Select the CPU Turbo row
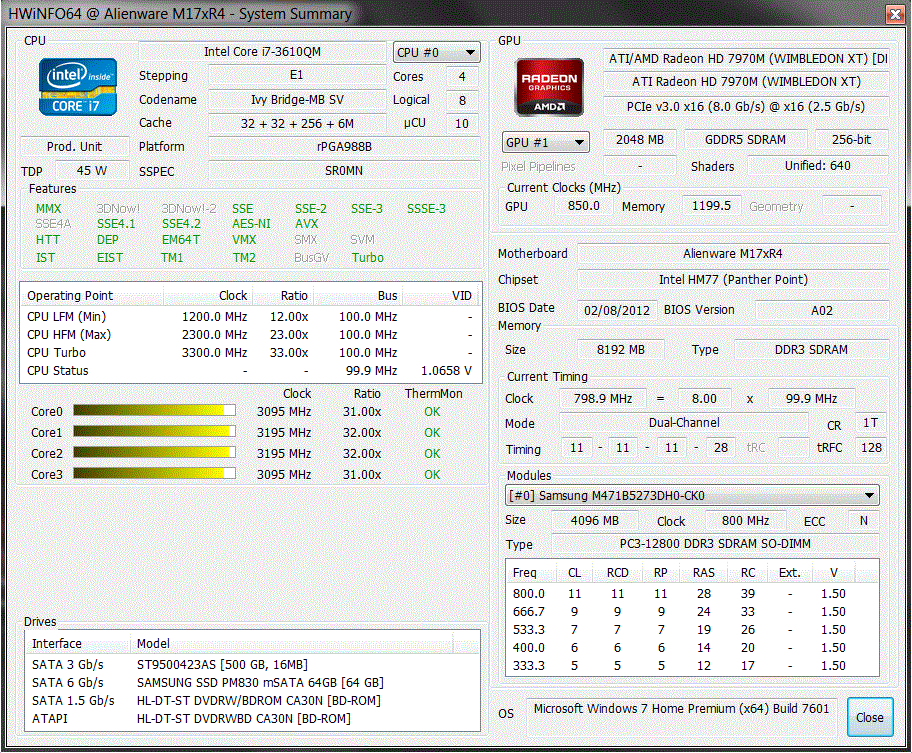The image size is (912, 753). [251, 353]
